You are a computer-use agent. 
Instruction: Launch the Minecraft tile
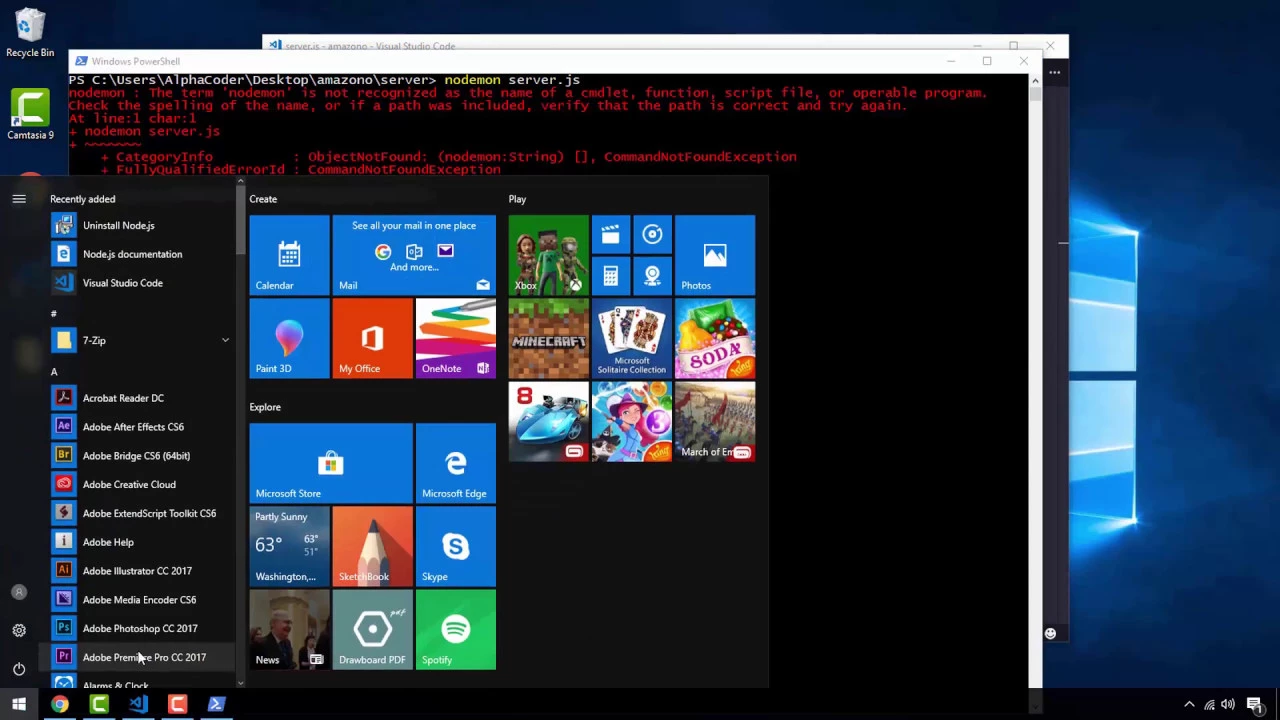point(548,338)
